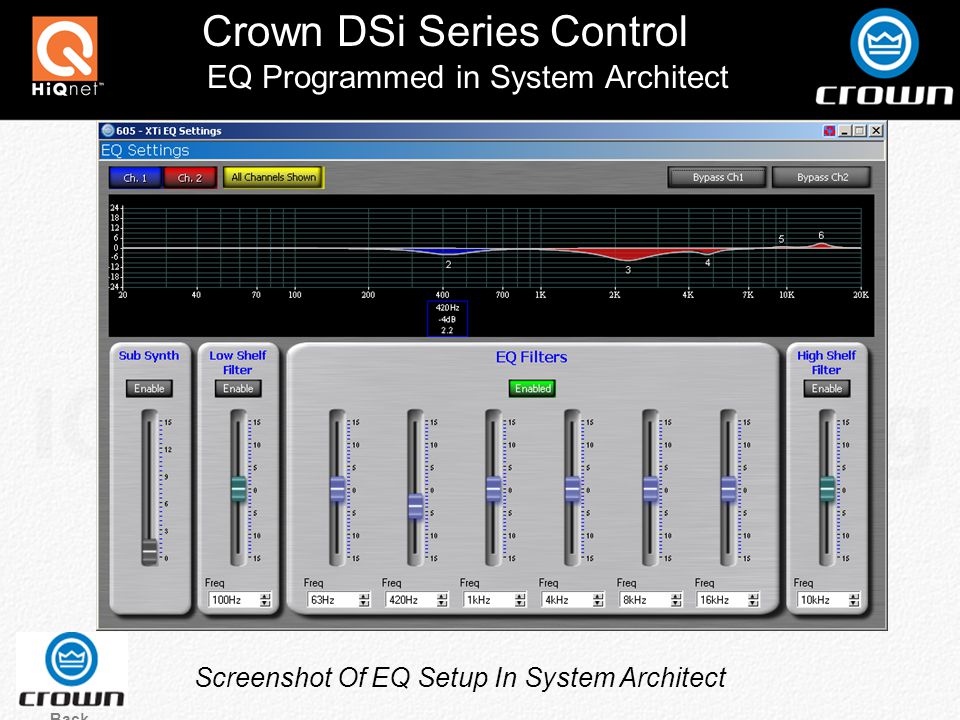Select the Ch. 1 blue button
This screenshot has height=720, width=960.
coord(135,178)
